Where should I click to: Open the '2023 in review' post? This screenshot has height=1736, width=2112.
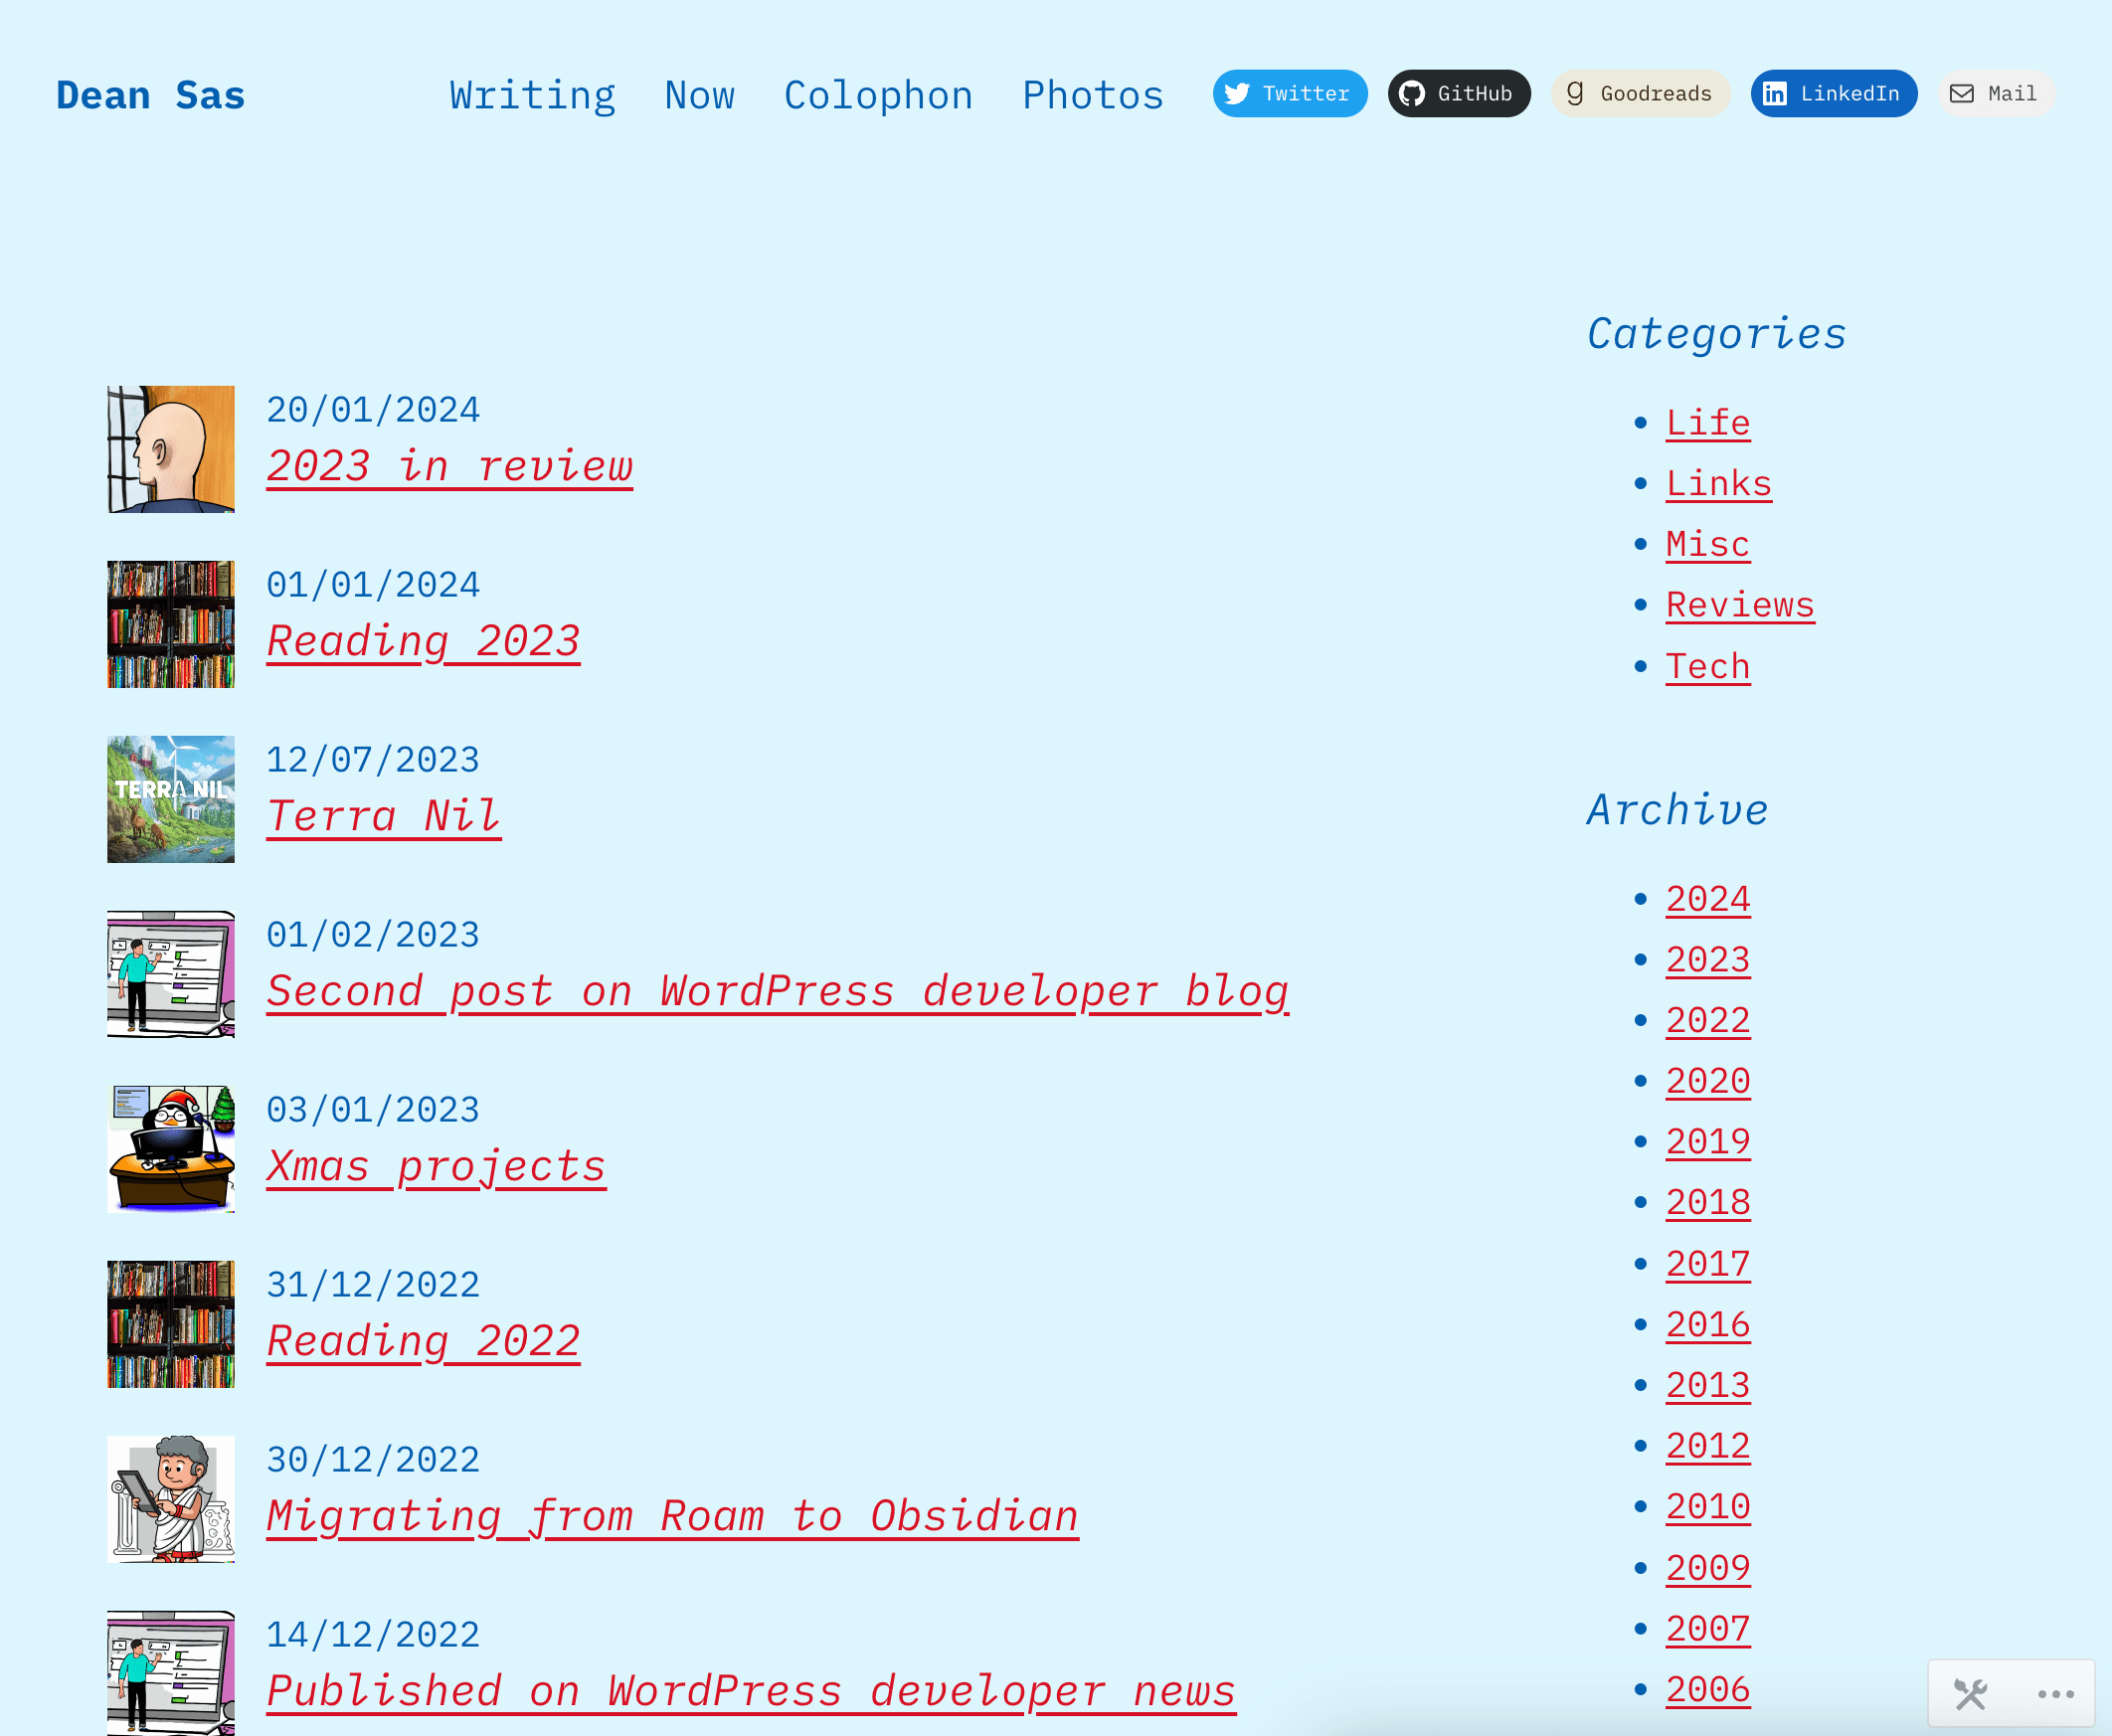[x=449, y=467]
